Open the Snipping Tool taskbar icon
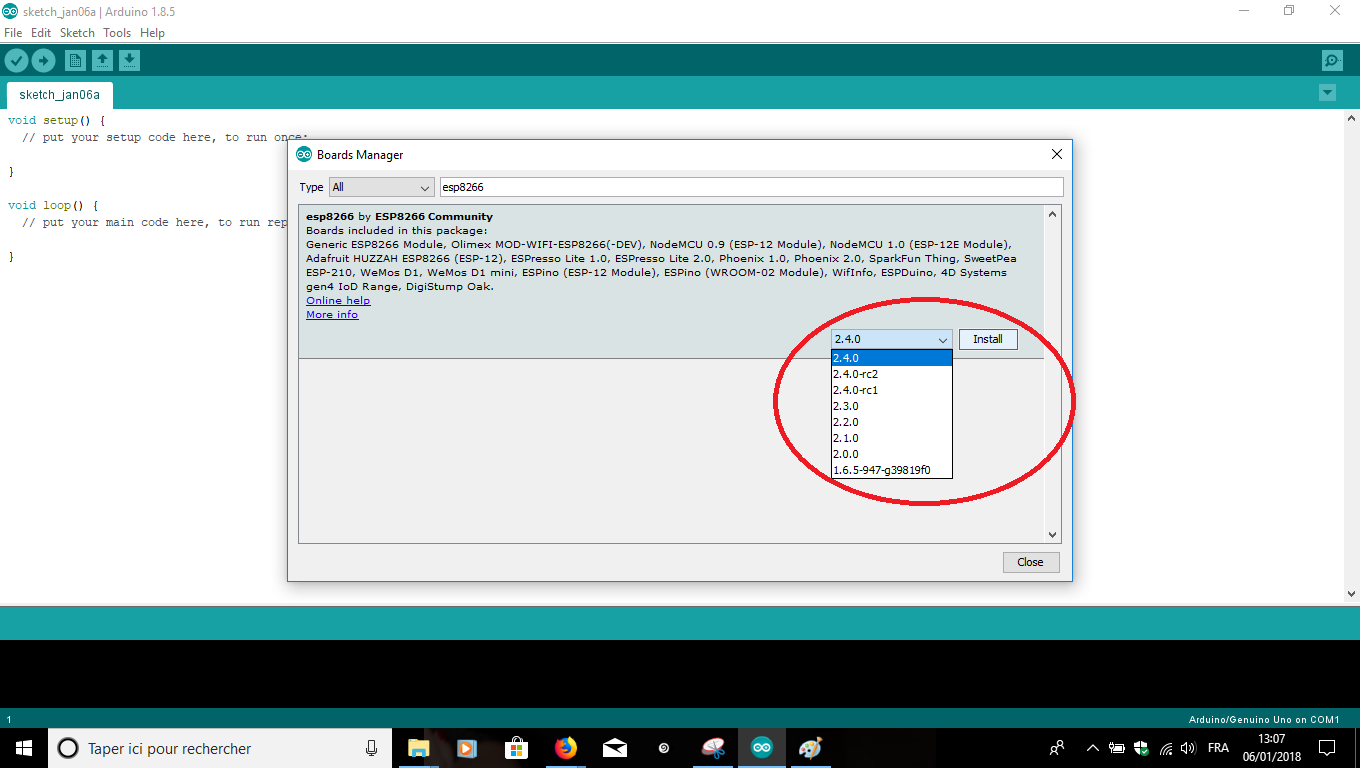This screenshot has height=768, width=1360. (713, 748)
